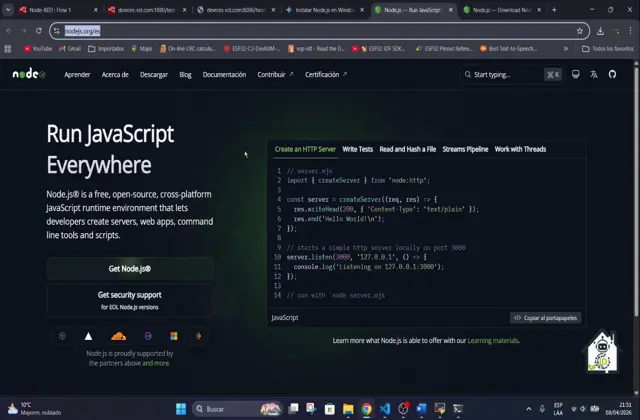Toggle the site theme icon
The height and width of the screenshot is (420, 640).
(576, 74)
